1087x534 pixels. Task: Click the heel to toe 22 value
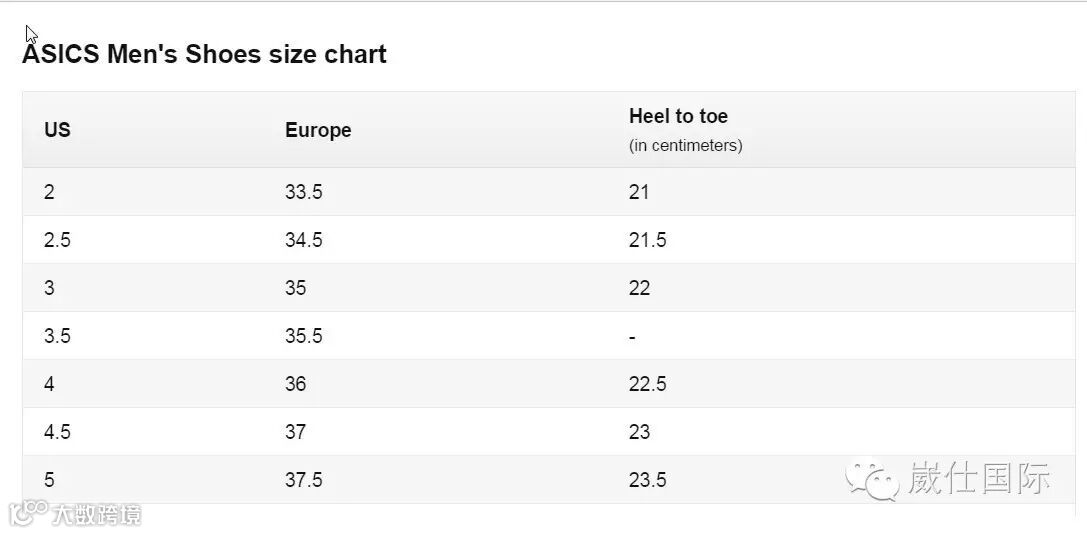[639, 288]
